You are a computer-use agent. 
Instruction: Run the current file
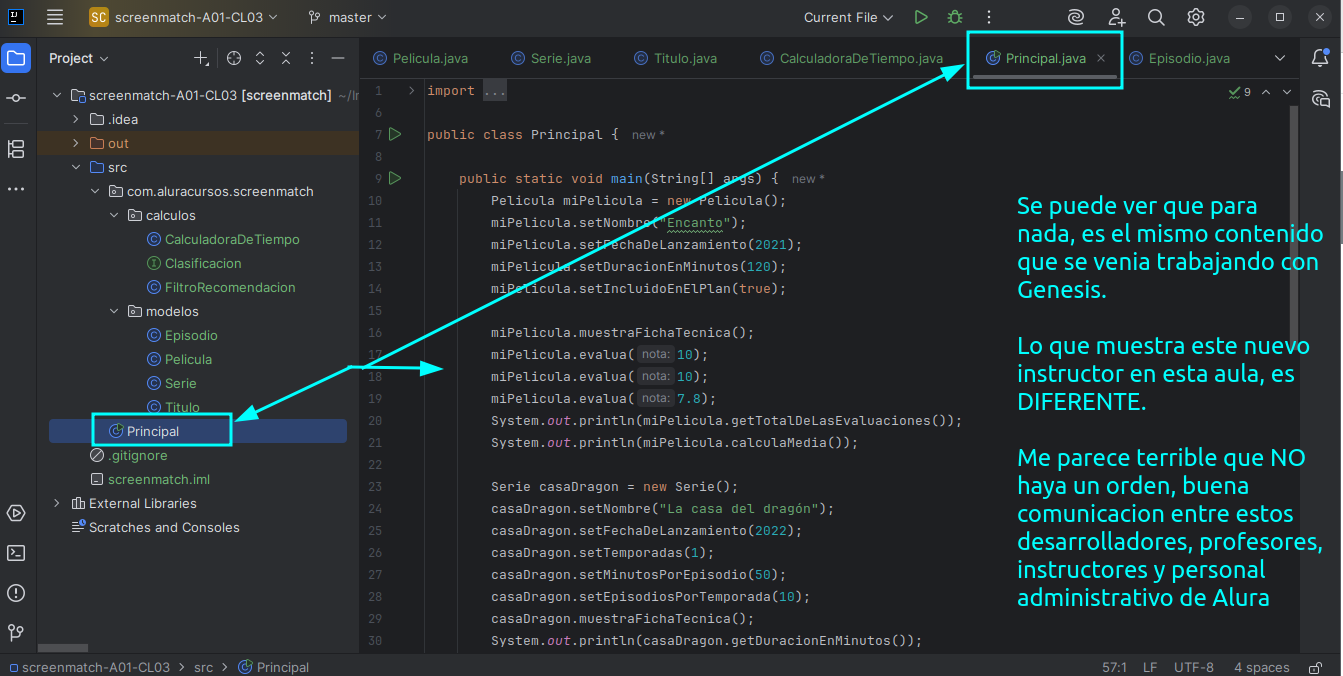921,17
